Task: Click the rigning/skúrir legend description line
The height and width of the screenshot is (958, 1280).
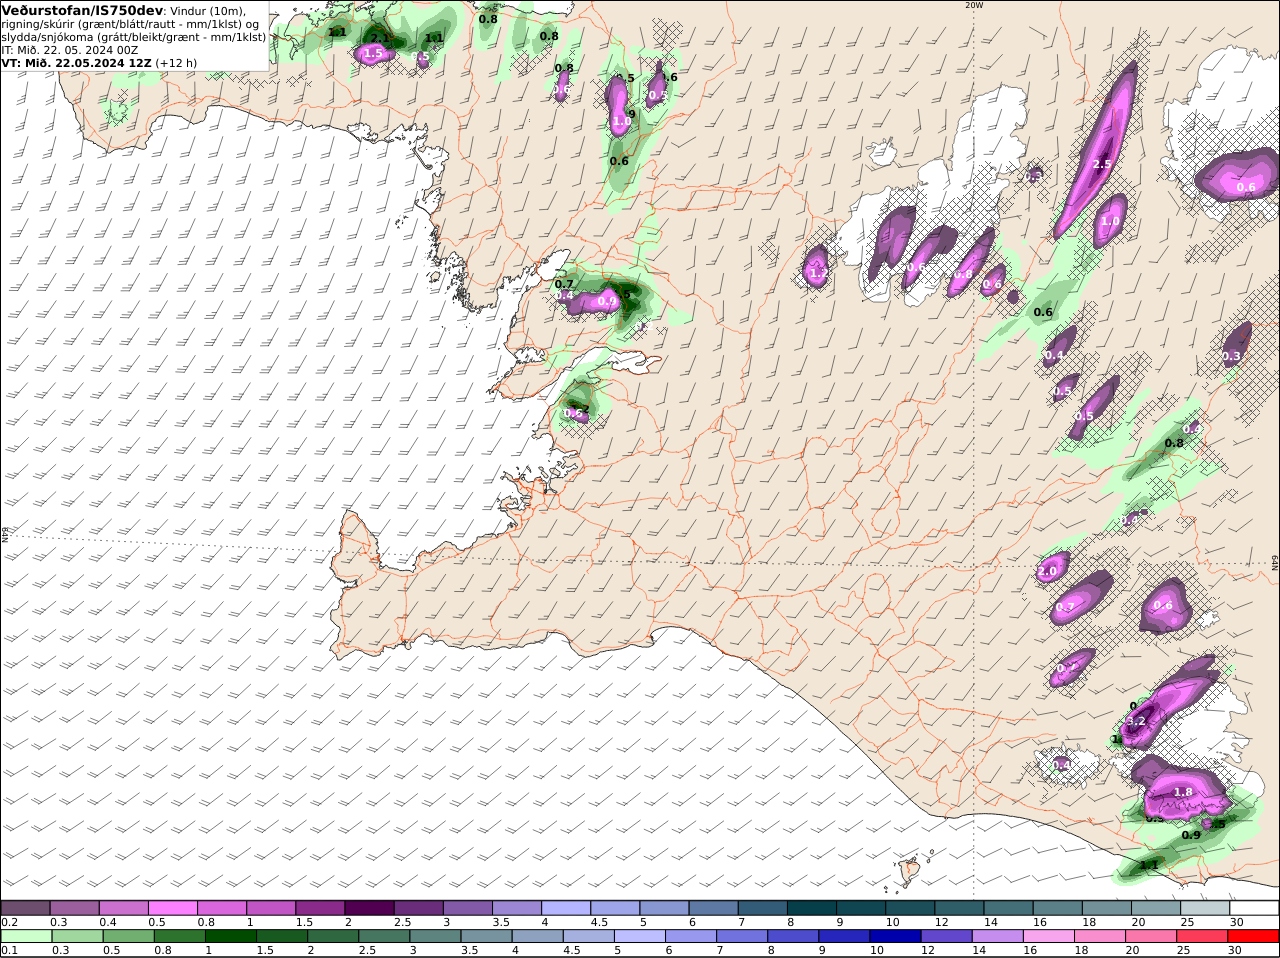Action: tap(130, 24)
